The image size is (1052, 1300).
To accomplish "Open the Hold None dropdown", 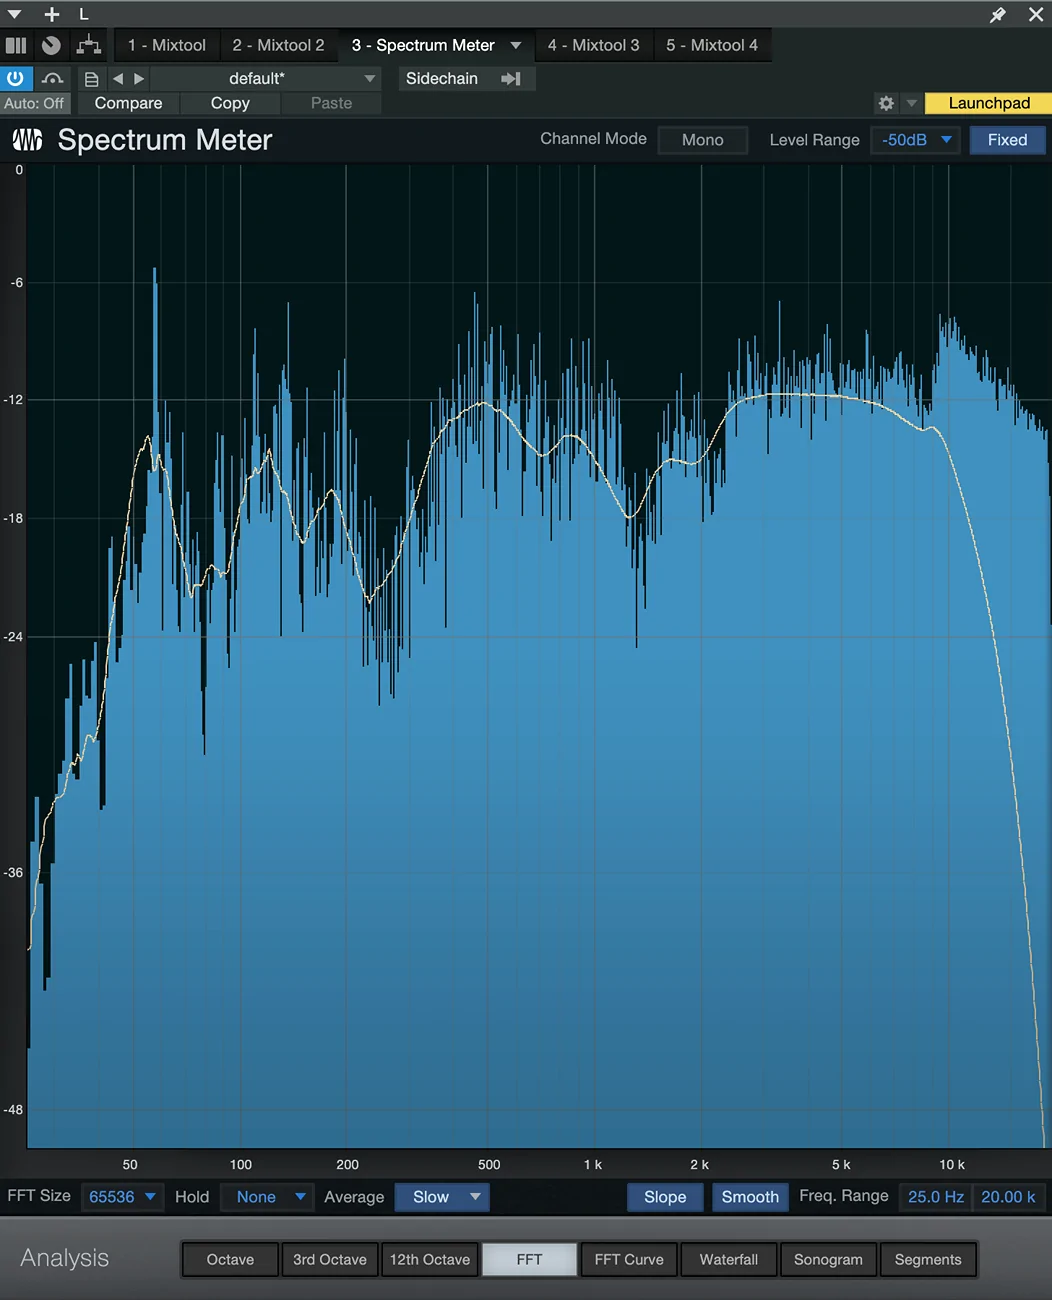I will [x=268, y=1197].
